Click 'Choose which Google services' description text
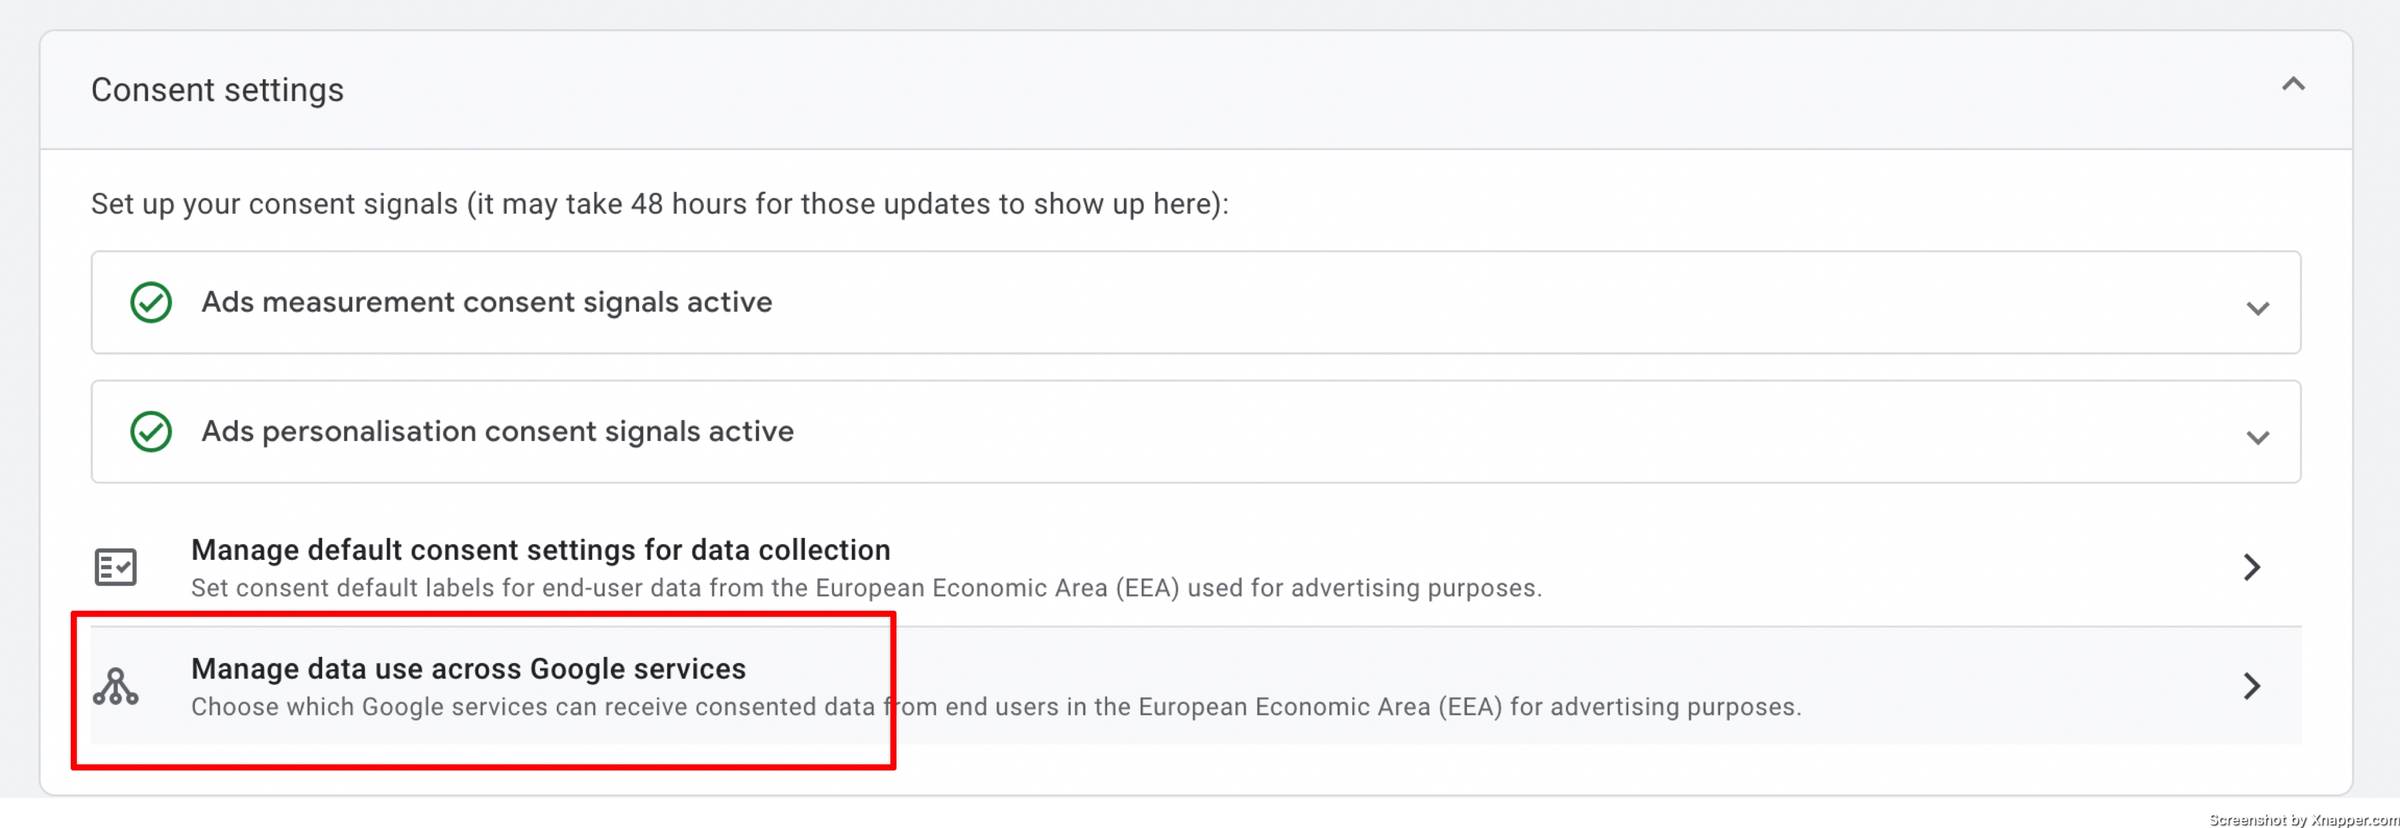Viewport: 2400px width, 828px height. pos(996,707)
